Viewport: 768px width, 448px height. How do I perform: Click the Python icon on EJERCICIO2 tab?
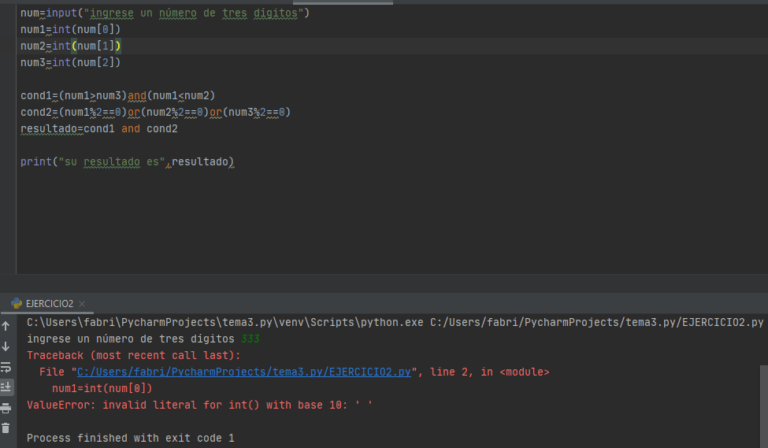[x=17, y=303]
